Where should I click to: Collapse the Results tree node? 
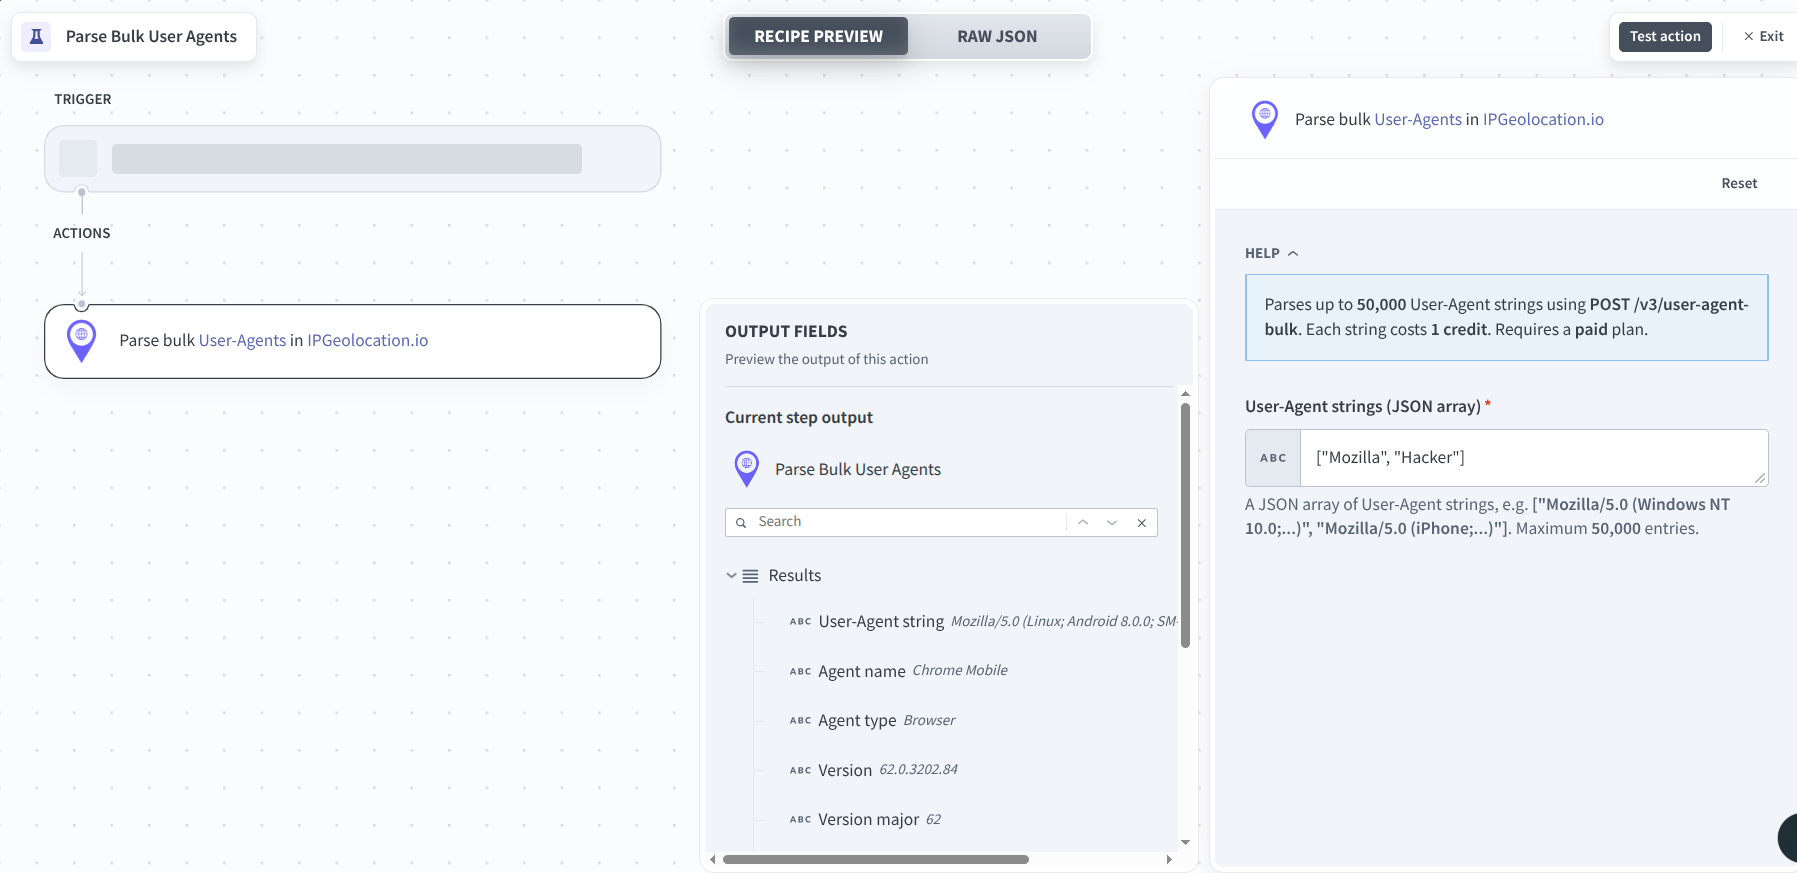point(732,576)
